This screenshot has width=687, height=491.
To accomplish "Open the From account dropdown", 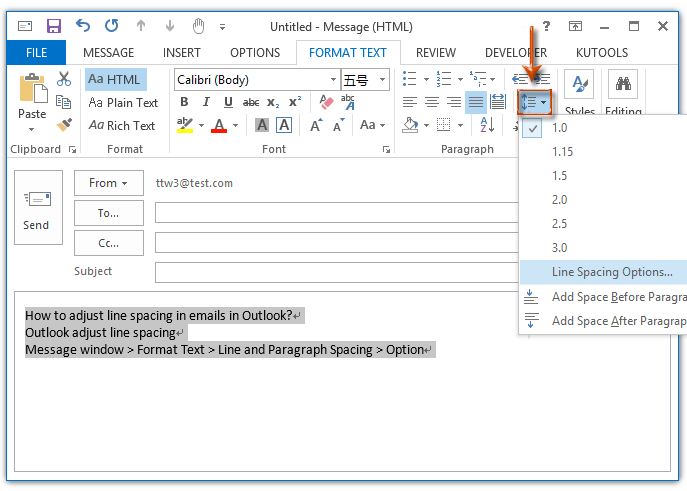I will 108,183.
